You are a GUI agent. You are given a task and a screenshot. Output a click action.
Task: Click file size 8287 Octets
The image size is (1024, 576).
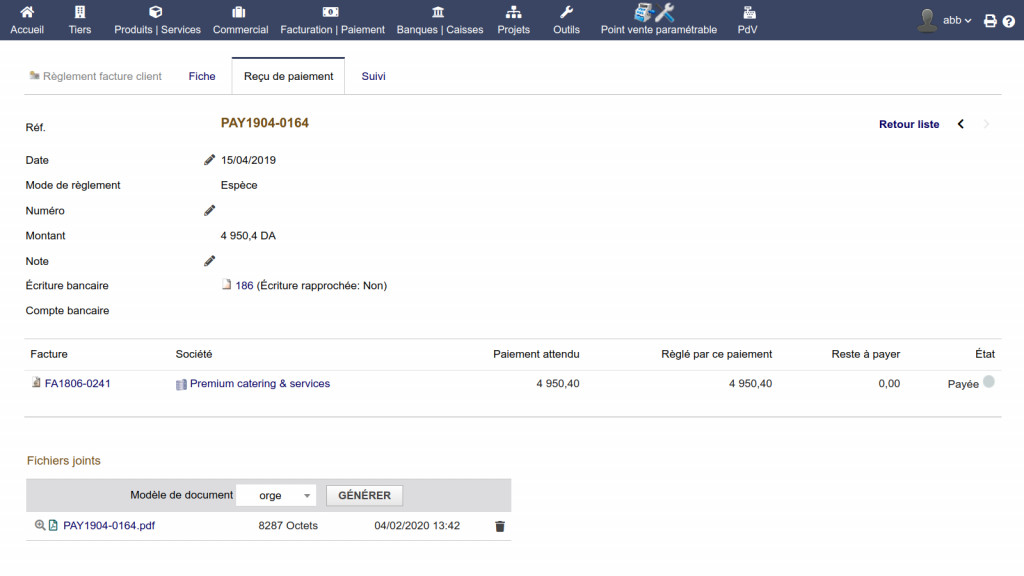(288, 525)
